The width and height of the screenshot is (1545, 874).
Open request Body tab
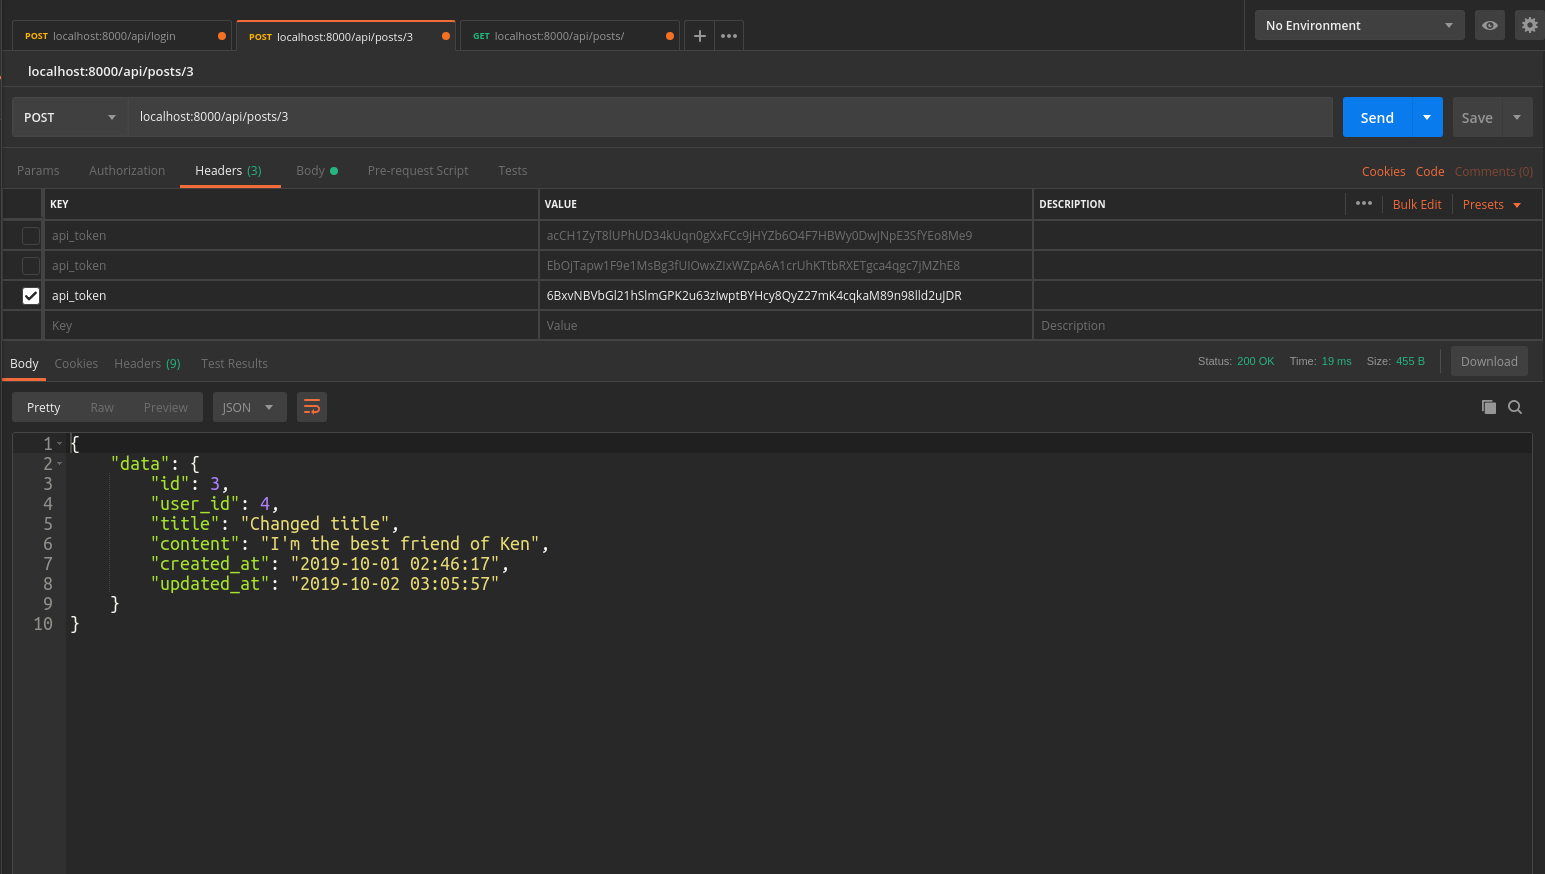316,170
